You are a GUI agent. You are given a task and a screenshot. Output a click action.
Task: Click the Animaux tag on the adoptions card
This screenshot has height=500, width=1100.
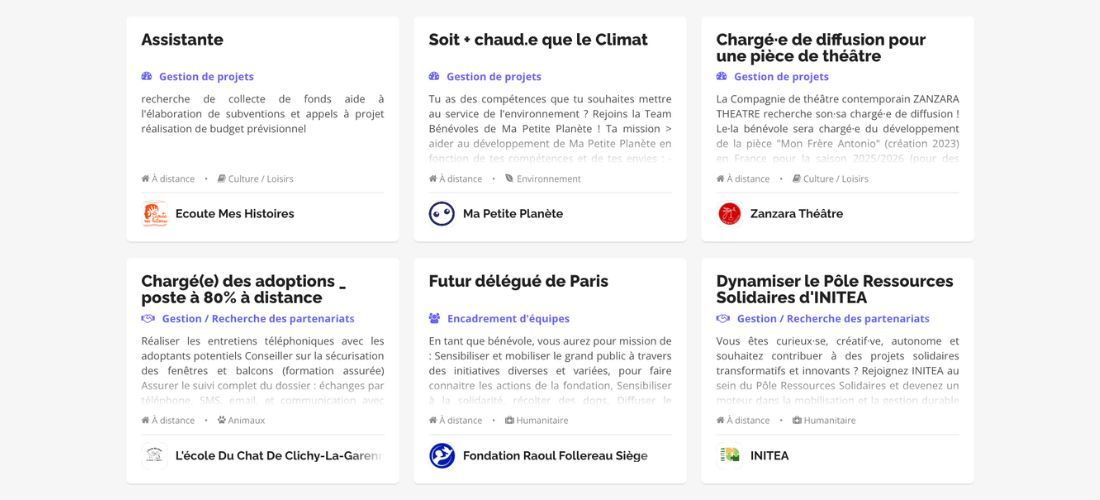pyautogui.click(x=246, y=421)
